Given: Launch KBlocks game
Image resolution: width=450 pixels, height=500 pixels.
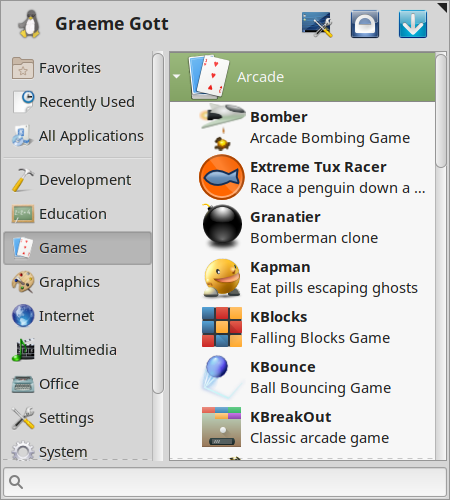Looking at the screenshot, I should coord(303,327).
